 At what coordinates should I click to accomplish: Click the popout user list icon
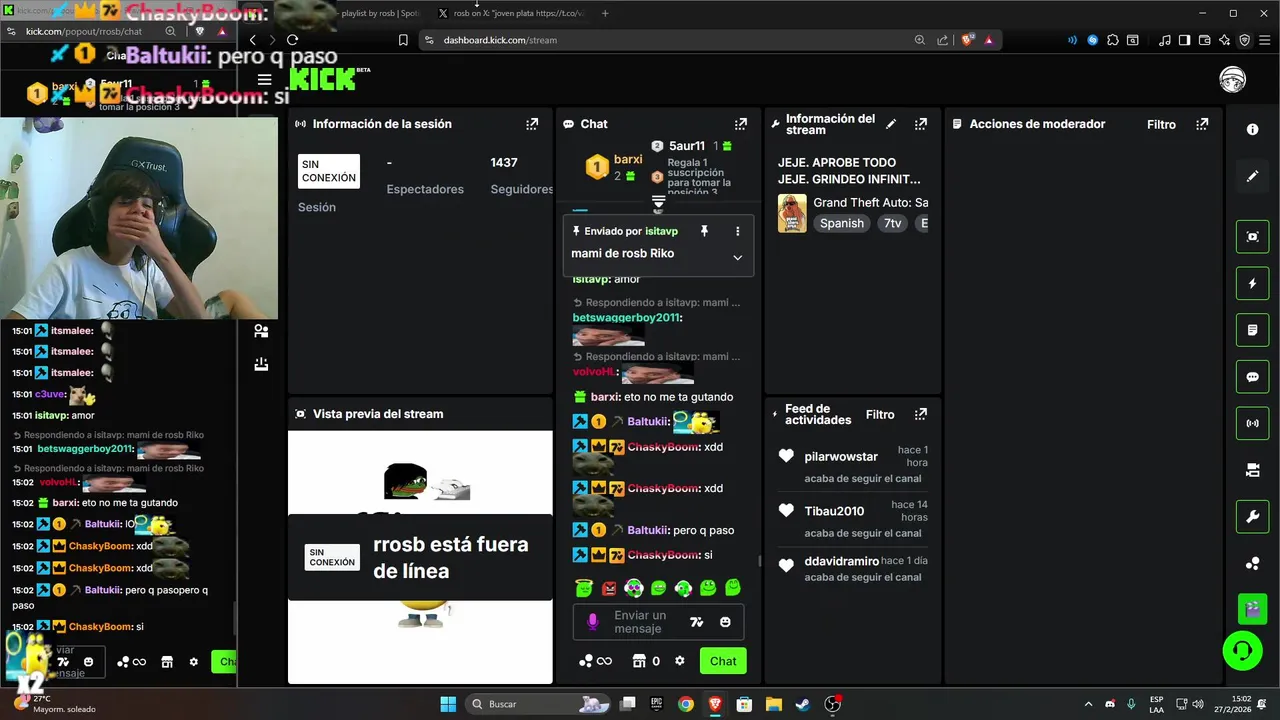(261, 331)
